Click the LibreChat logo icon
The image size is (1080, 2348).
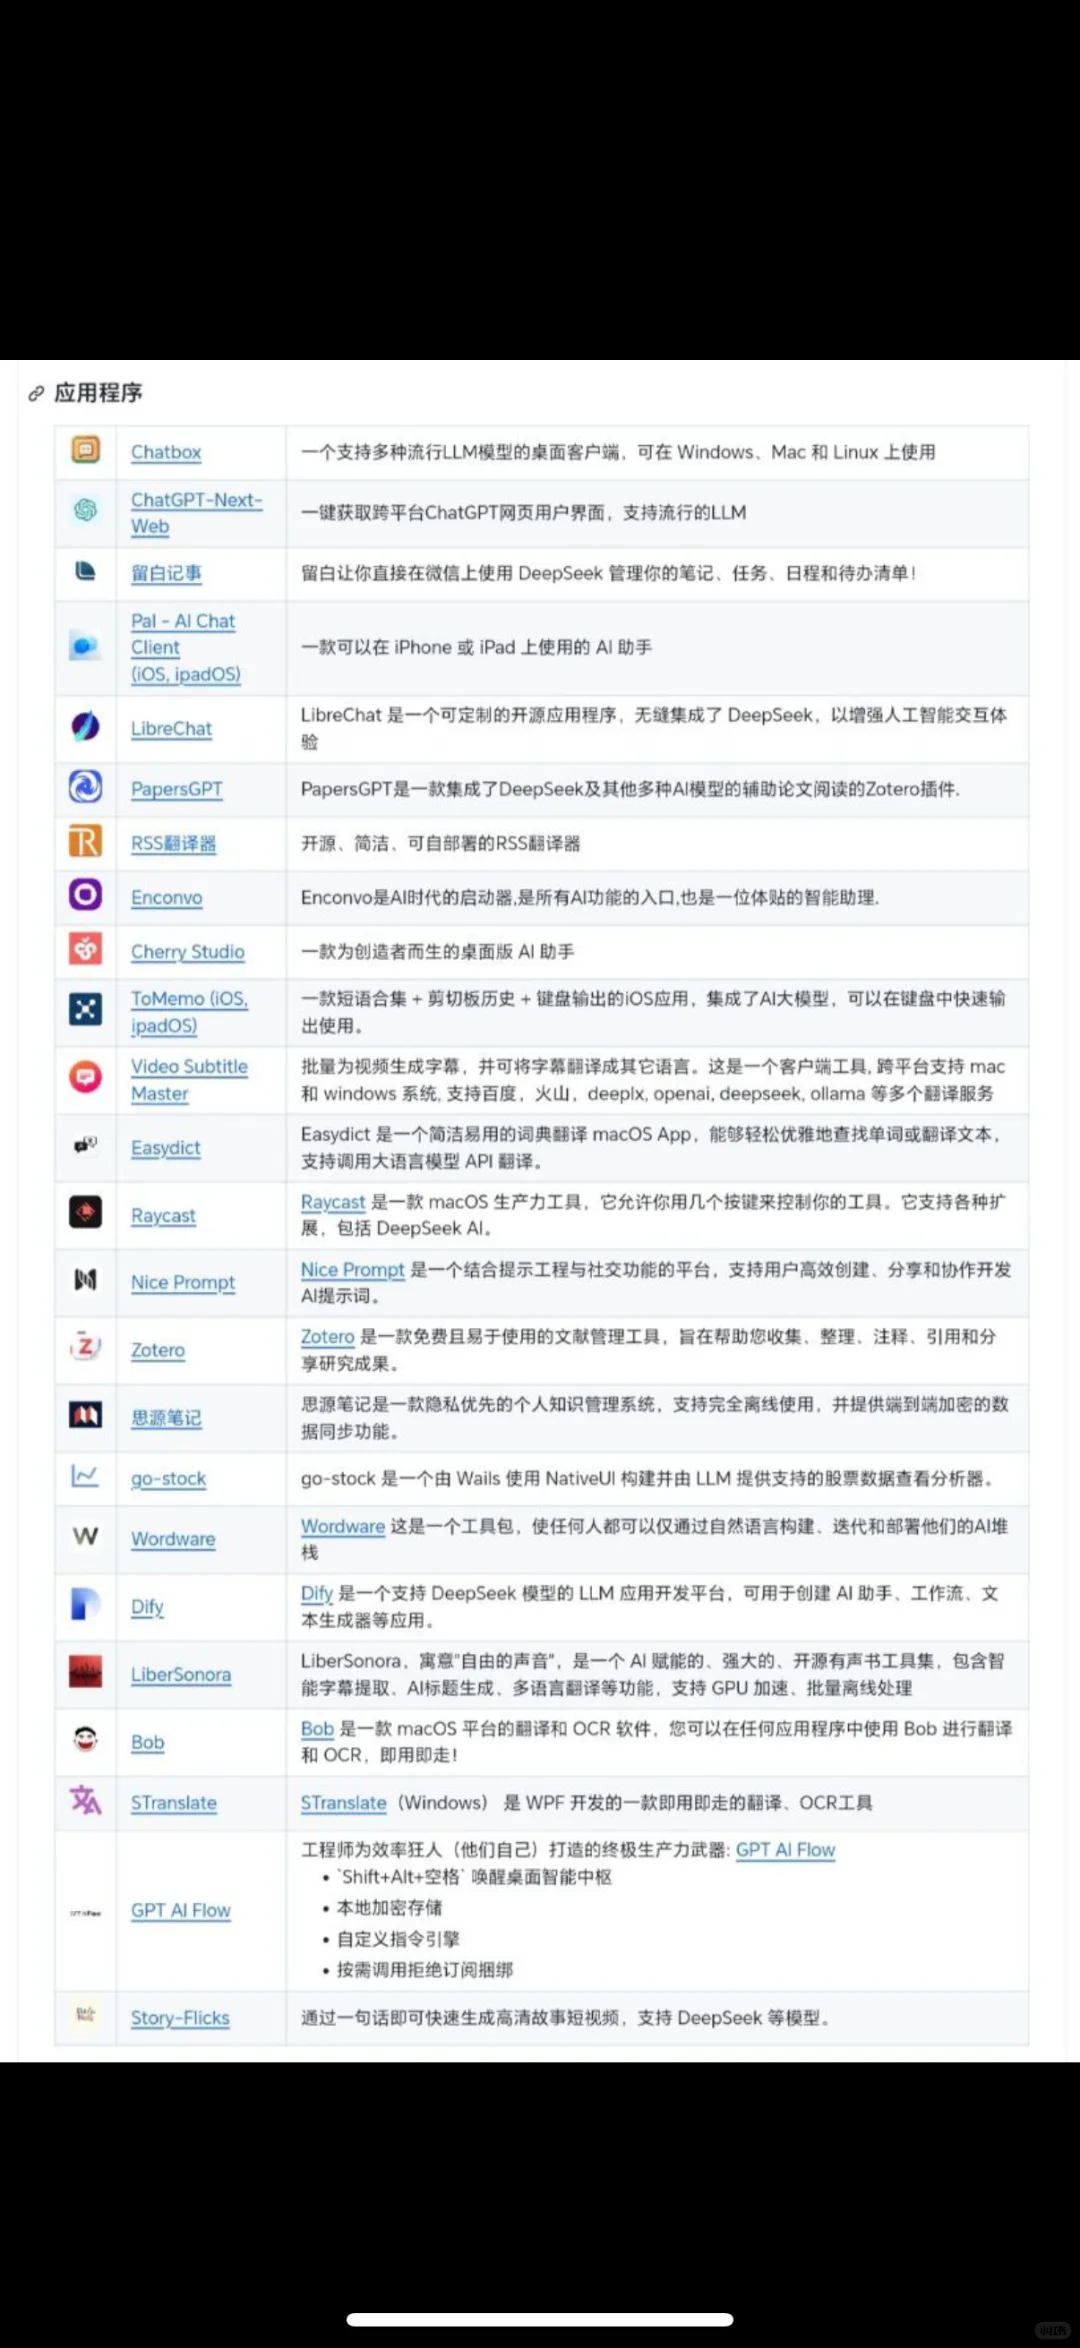85,726
